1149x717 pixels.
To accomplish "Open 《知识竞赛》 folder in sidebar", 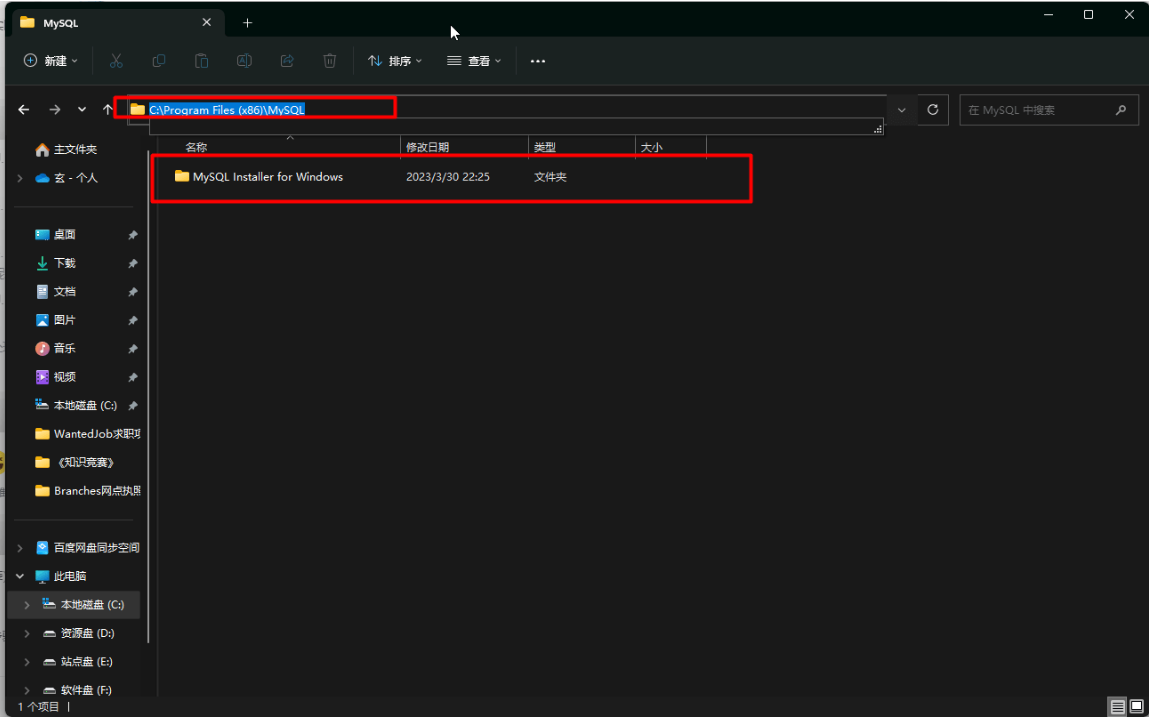I will 75,463.
